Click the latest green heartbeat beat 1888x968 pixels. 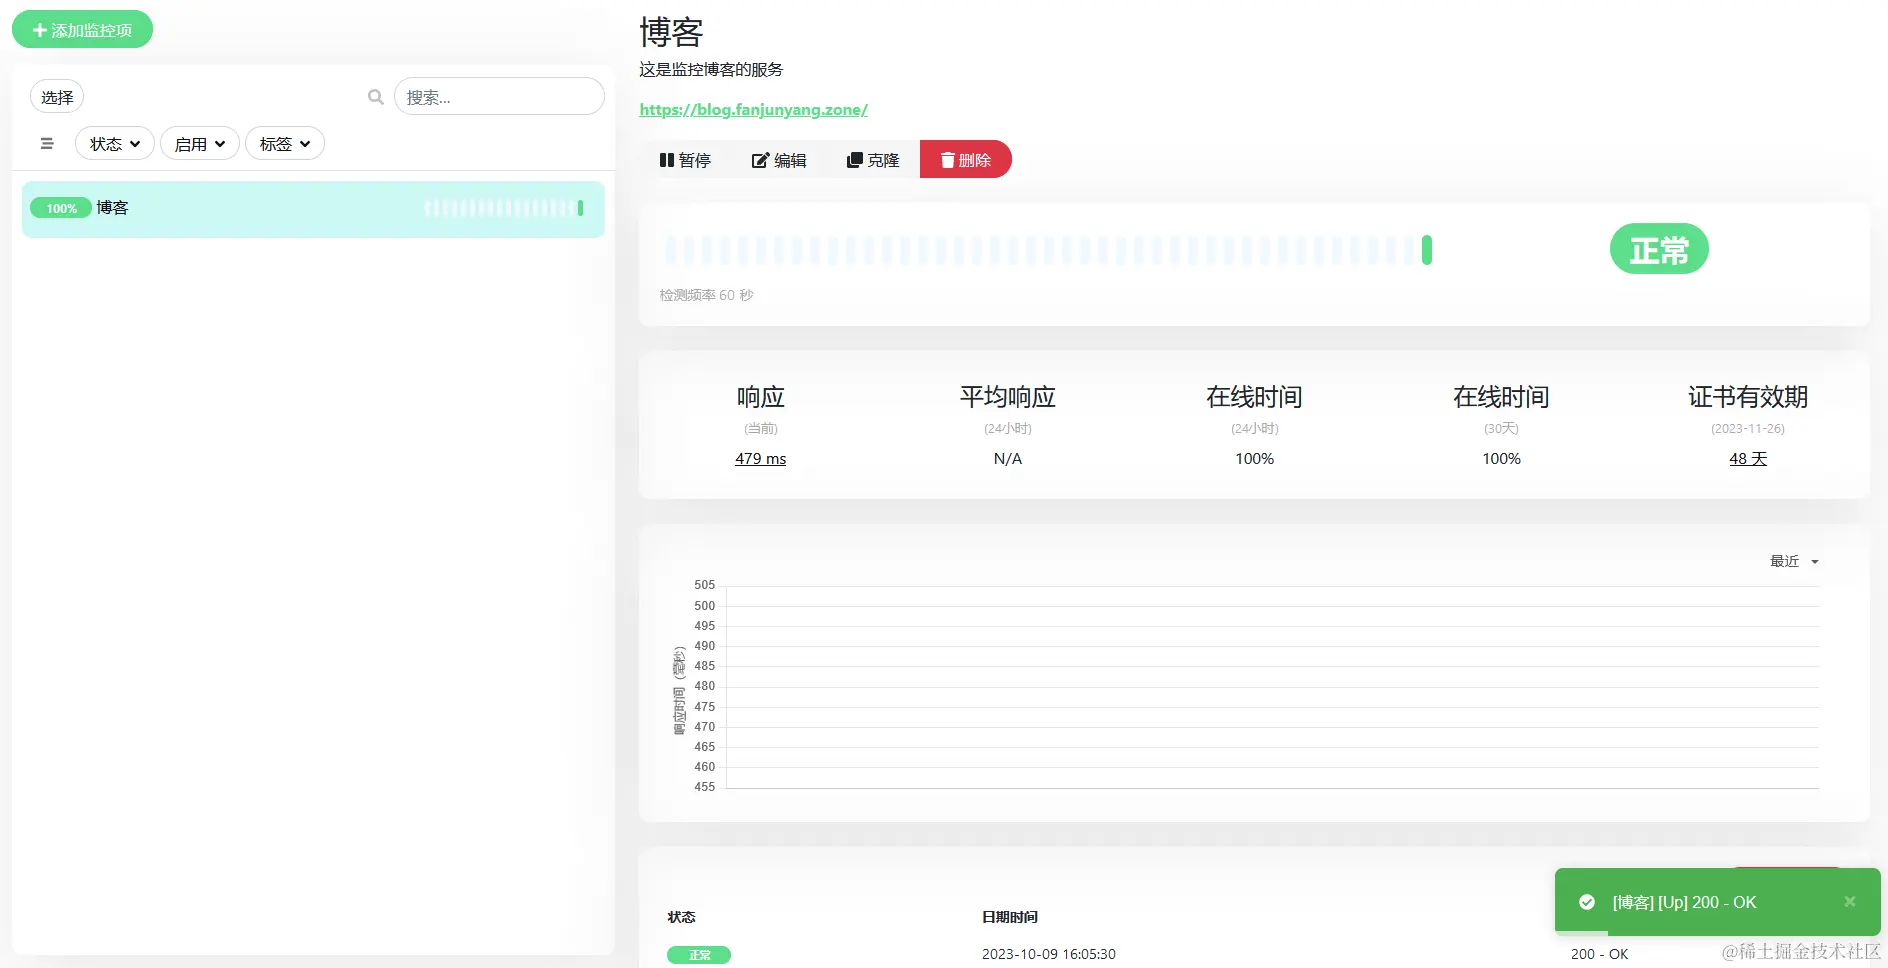coord(1427,250)
